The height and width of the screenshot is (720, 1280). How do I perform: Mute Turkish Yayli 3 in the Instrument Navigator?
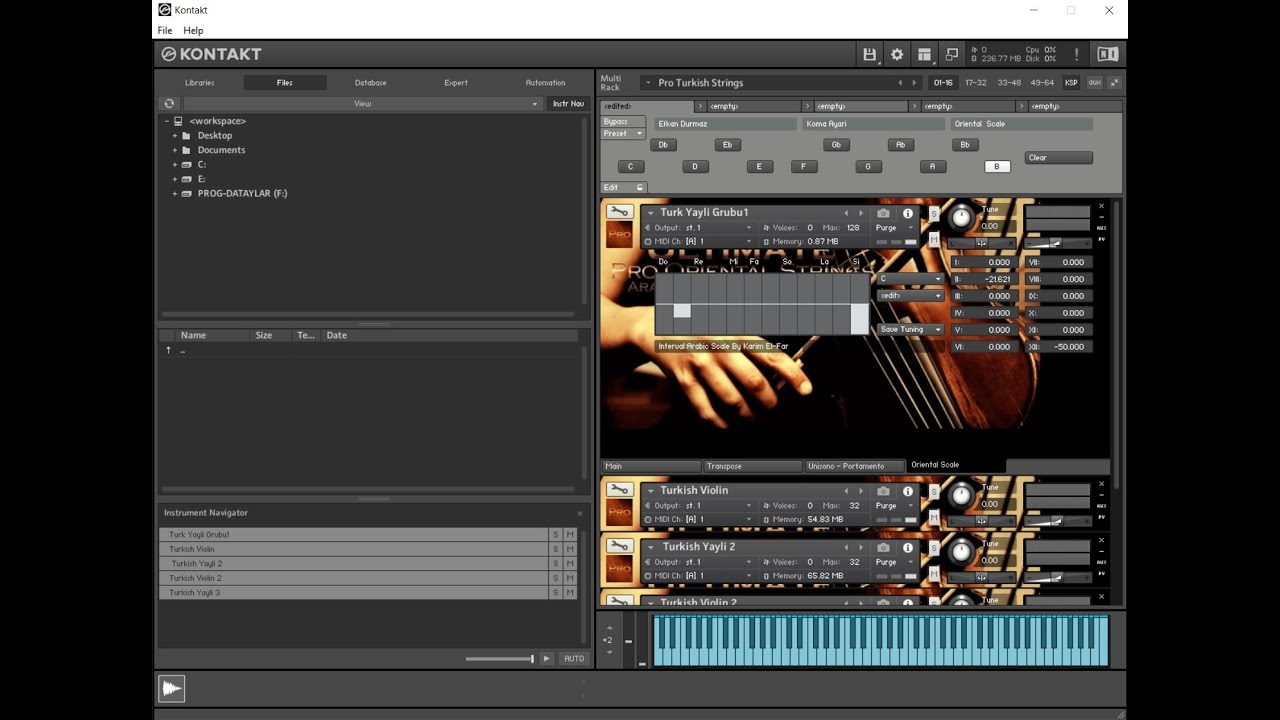(x=570, y=593)
